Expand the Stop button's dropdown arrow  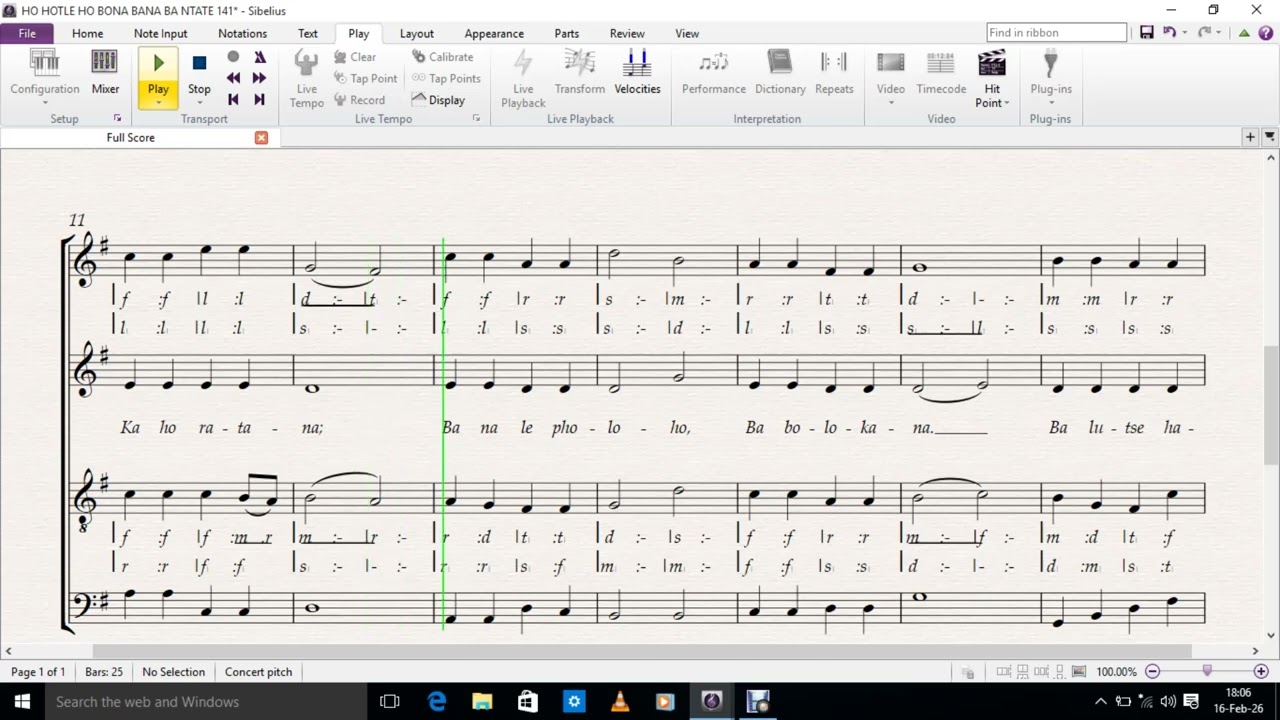click(199, 102)
